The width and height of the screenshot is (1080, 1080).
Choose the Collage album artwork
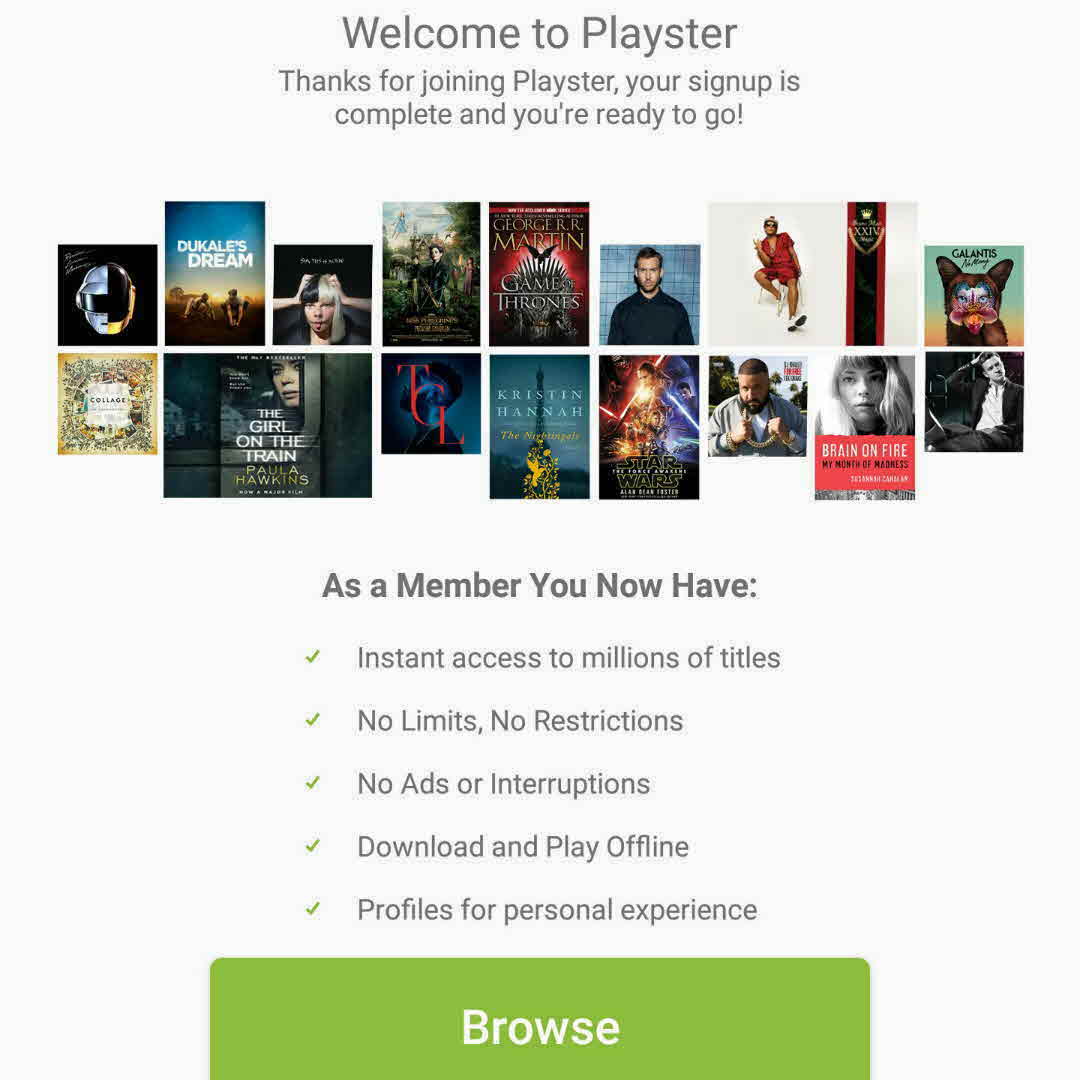107,404
